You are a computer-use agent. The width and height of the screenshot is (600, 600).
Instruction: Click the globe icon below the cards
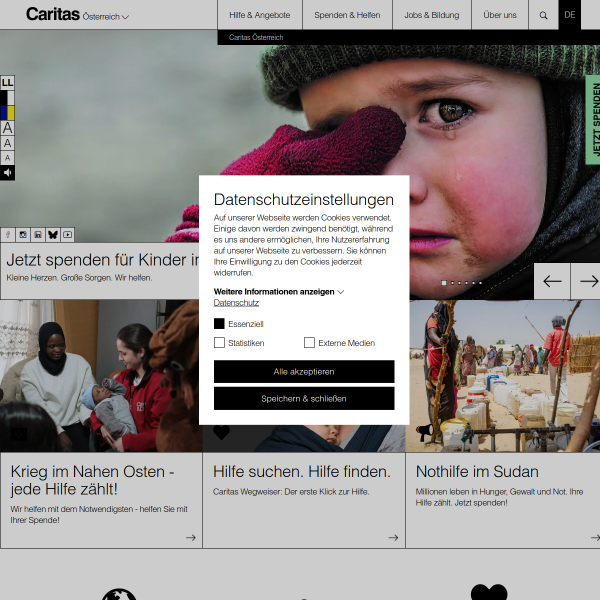[x=119, y=594]
